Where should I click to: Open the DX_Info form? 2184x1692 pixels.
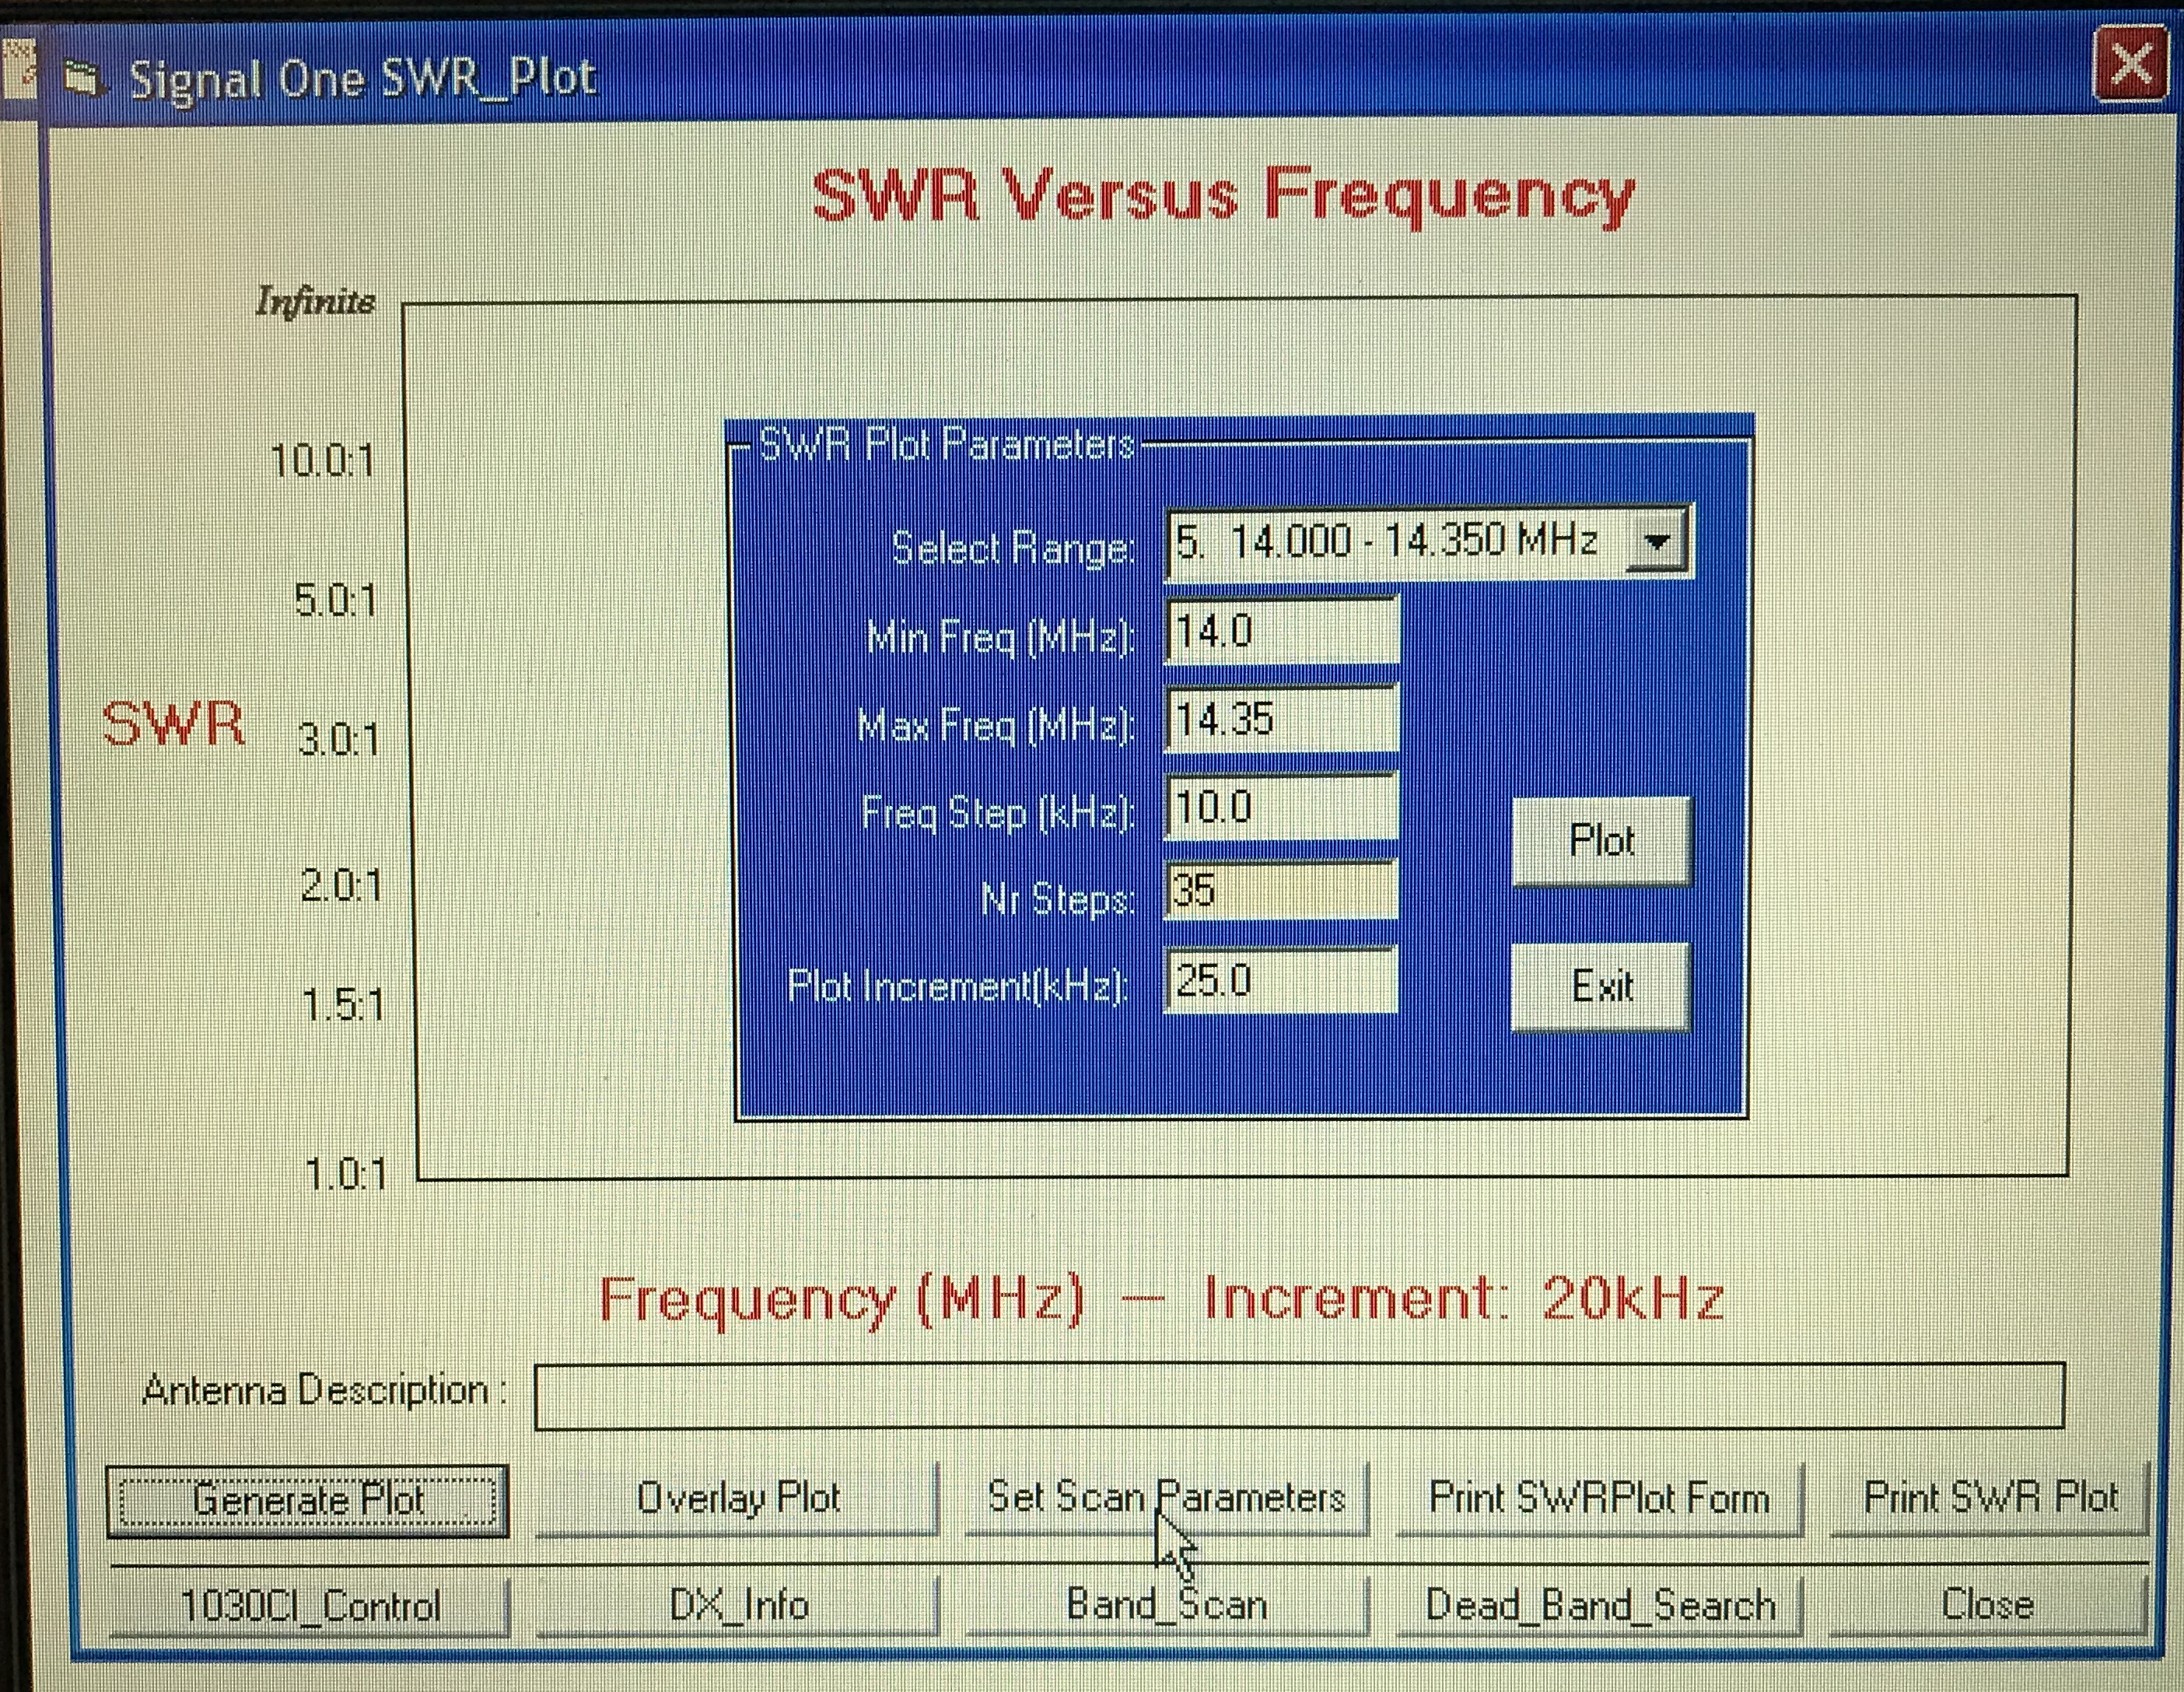738,1605
